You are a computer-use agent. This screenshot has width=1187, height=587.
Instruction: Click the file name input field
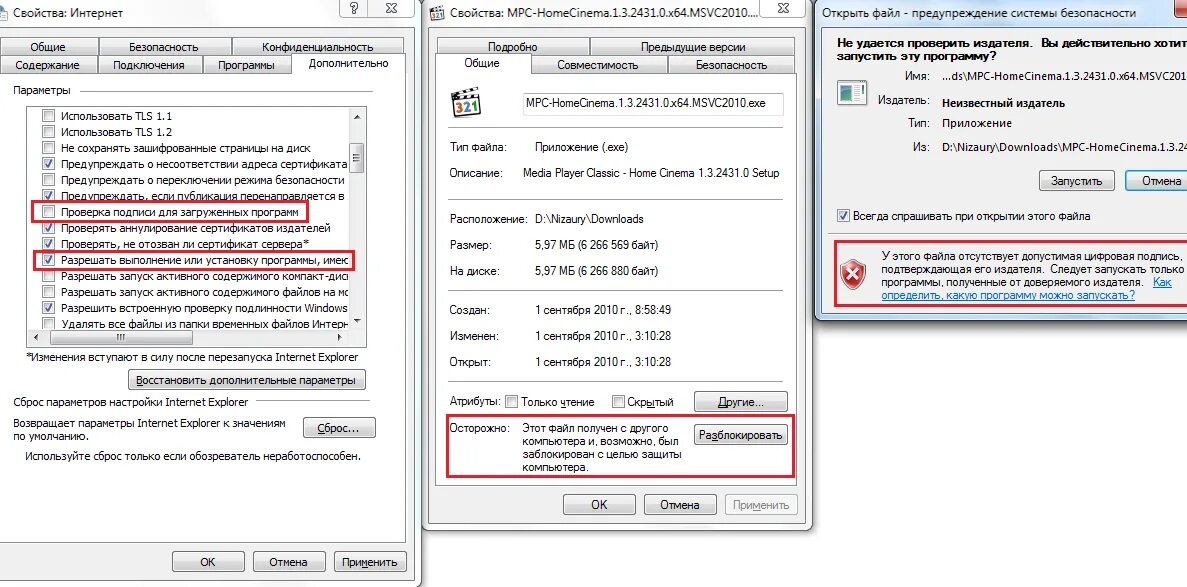tap(653, 104)
